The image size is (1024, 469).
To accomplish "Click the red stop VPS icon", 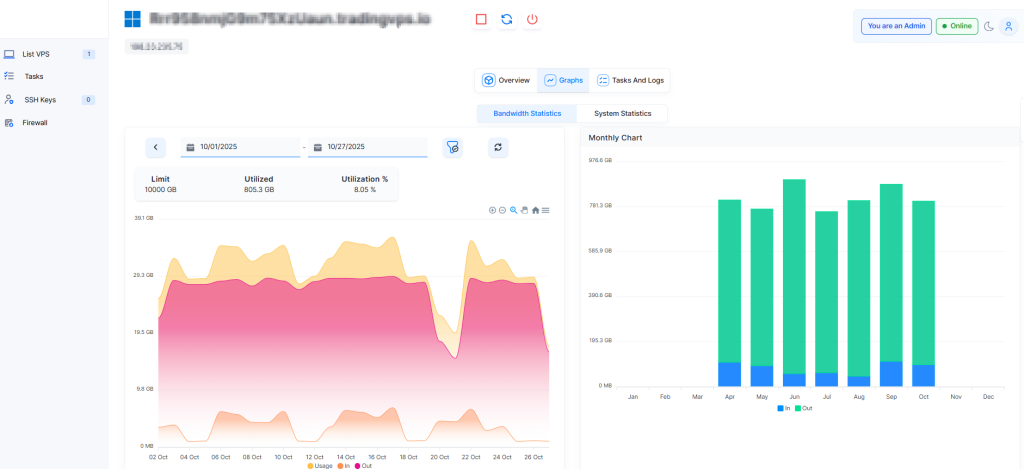I will click(x=481, y=19).
